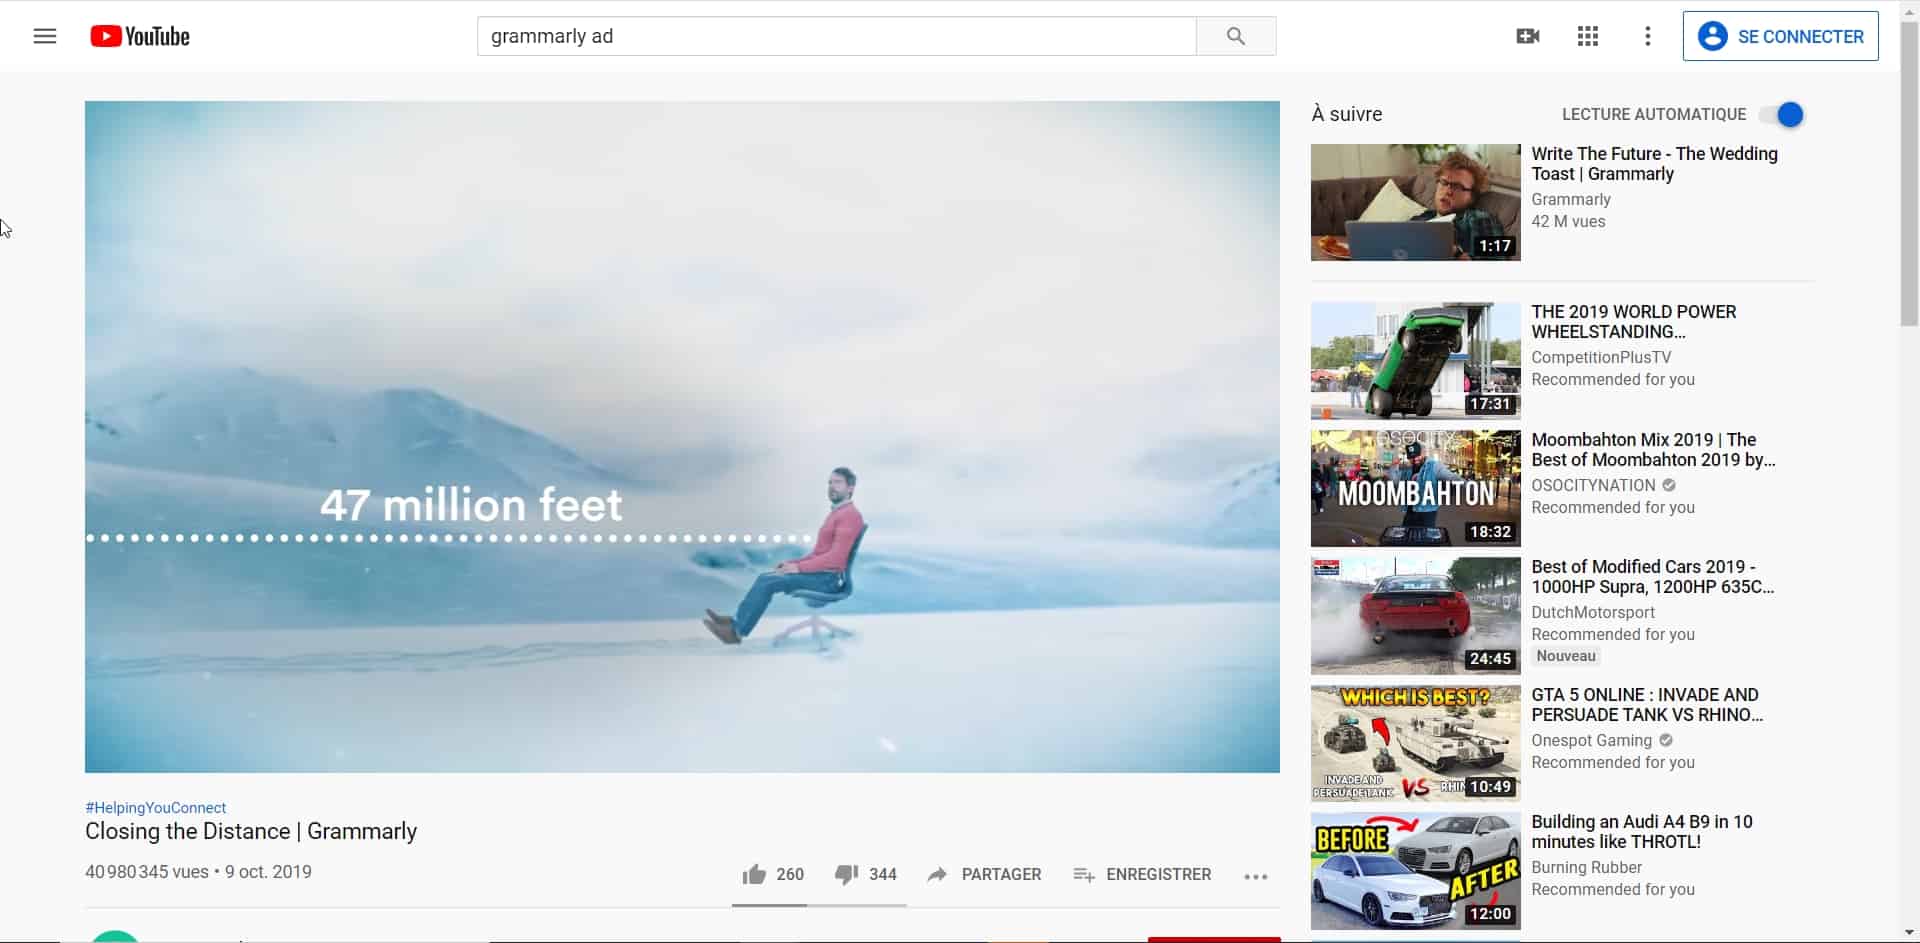Open Best of Modified Cars 2019 title
This screenshot has height=943, width=1920.
click(1652, 577)
